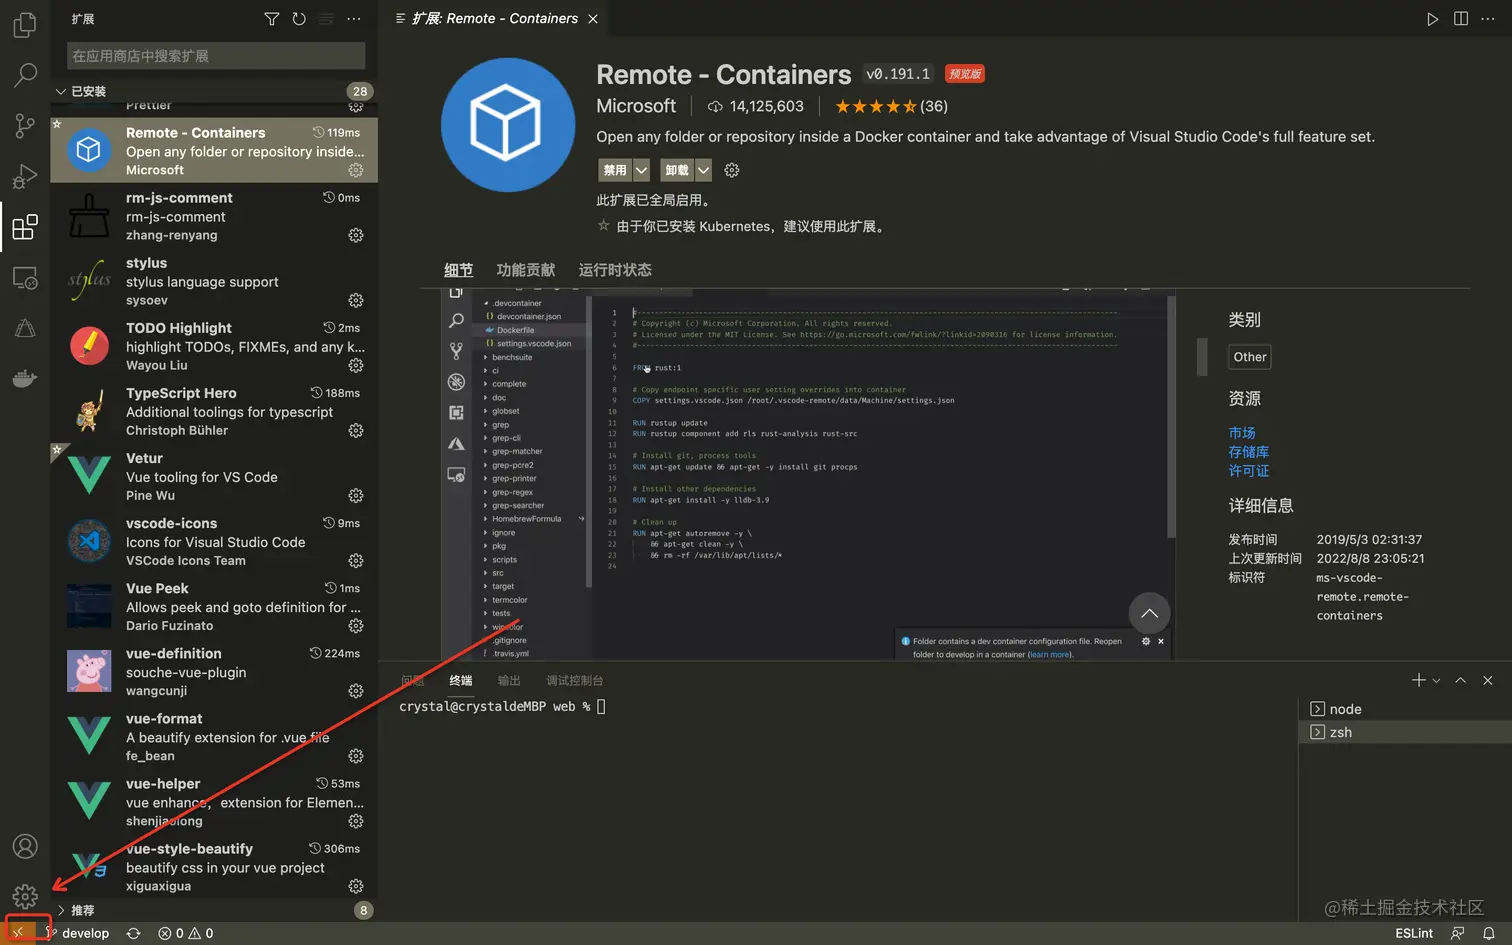1512x945 pixels.
Task: Switch to the runtime status tab
Action: (x=615, y=270)
